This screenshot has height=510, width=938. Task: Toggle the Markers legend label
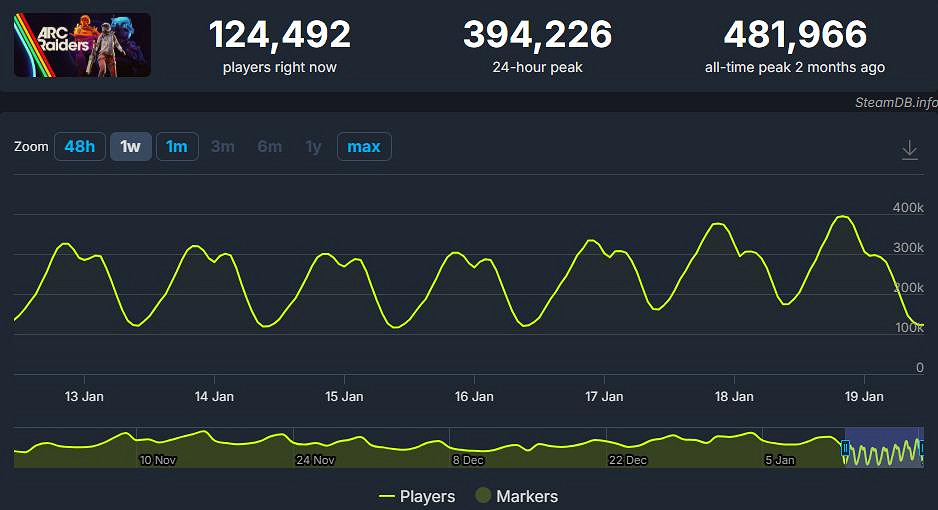[x=527, y=496]
